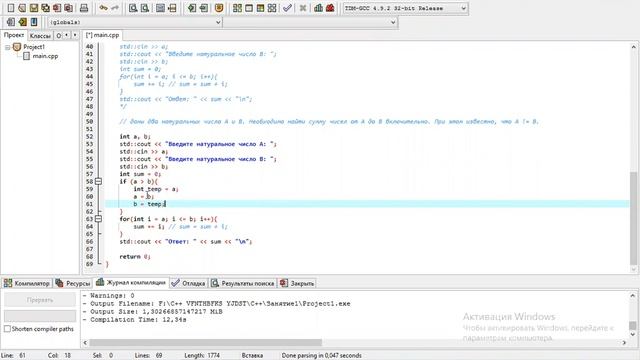This screenshot has height=360, width=640.
Task: Click the Compile and Run icon
Action: click(260, 8)
